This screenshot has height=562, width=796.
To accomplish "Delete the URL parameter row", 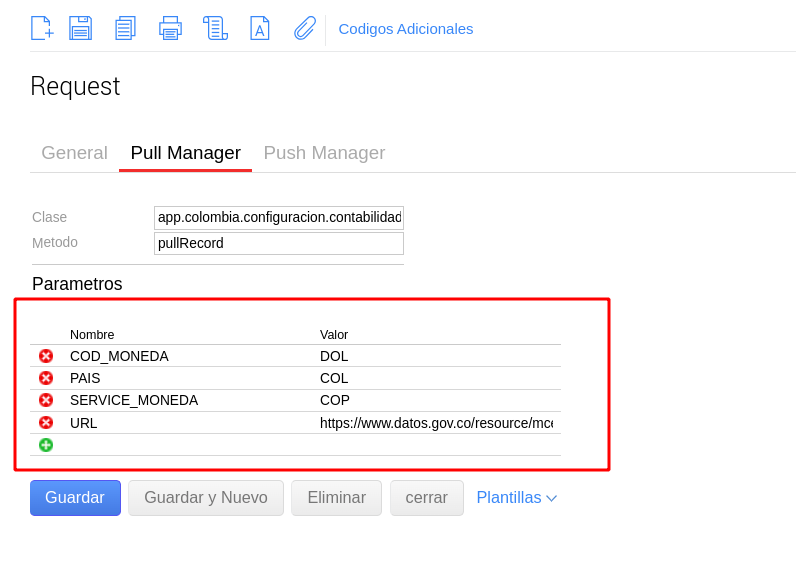I will [46, 423].
